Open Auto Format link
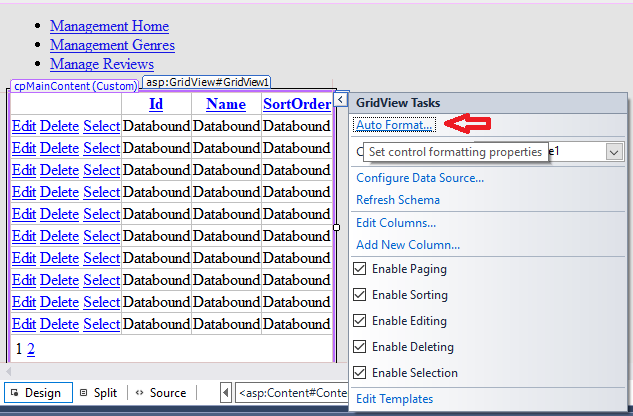Viewport: 633px width, 416px height. (x=394, y=125)
